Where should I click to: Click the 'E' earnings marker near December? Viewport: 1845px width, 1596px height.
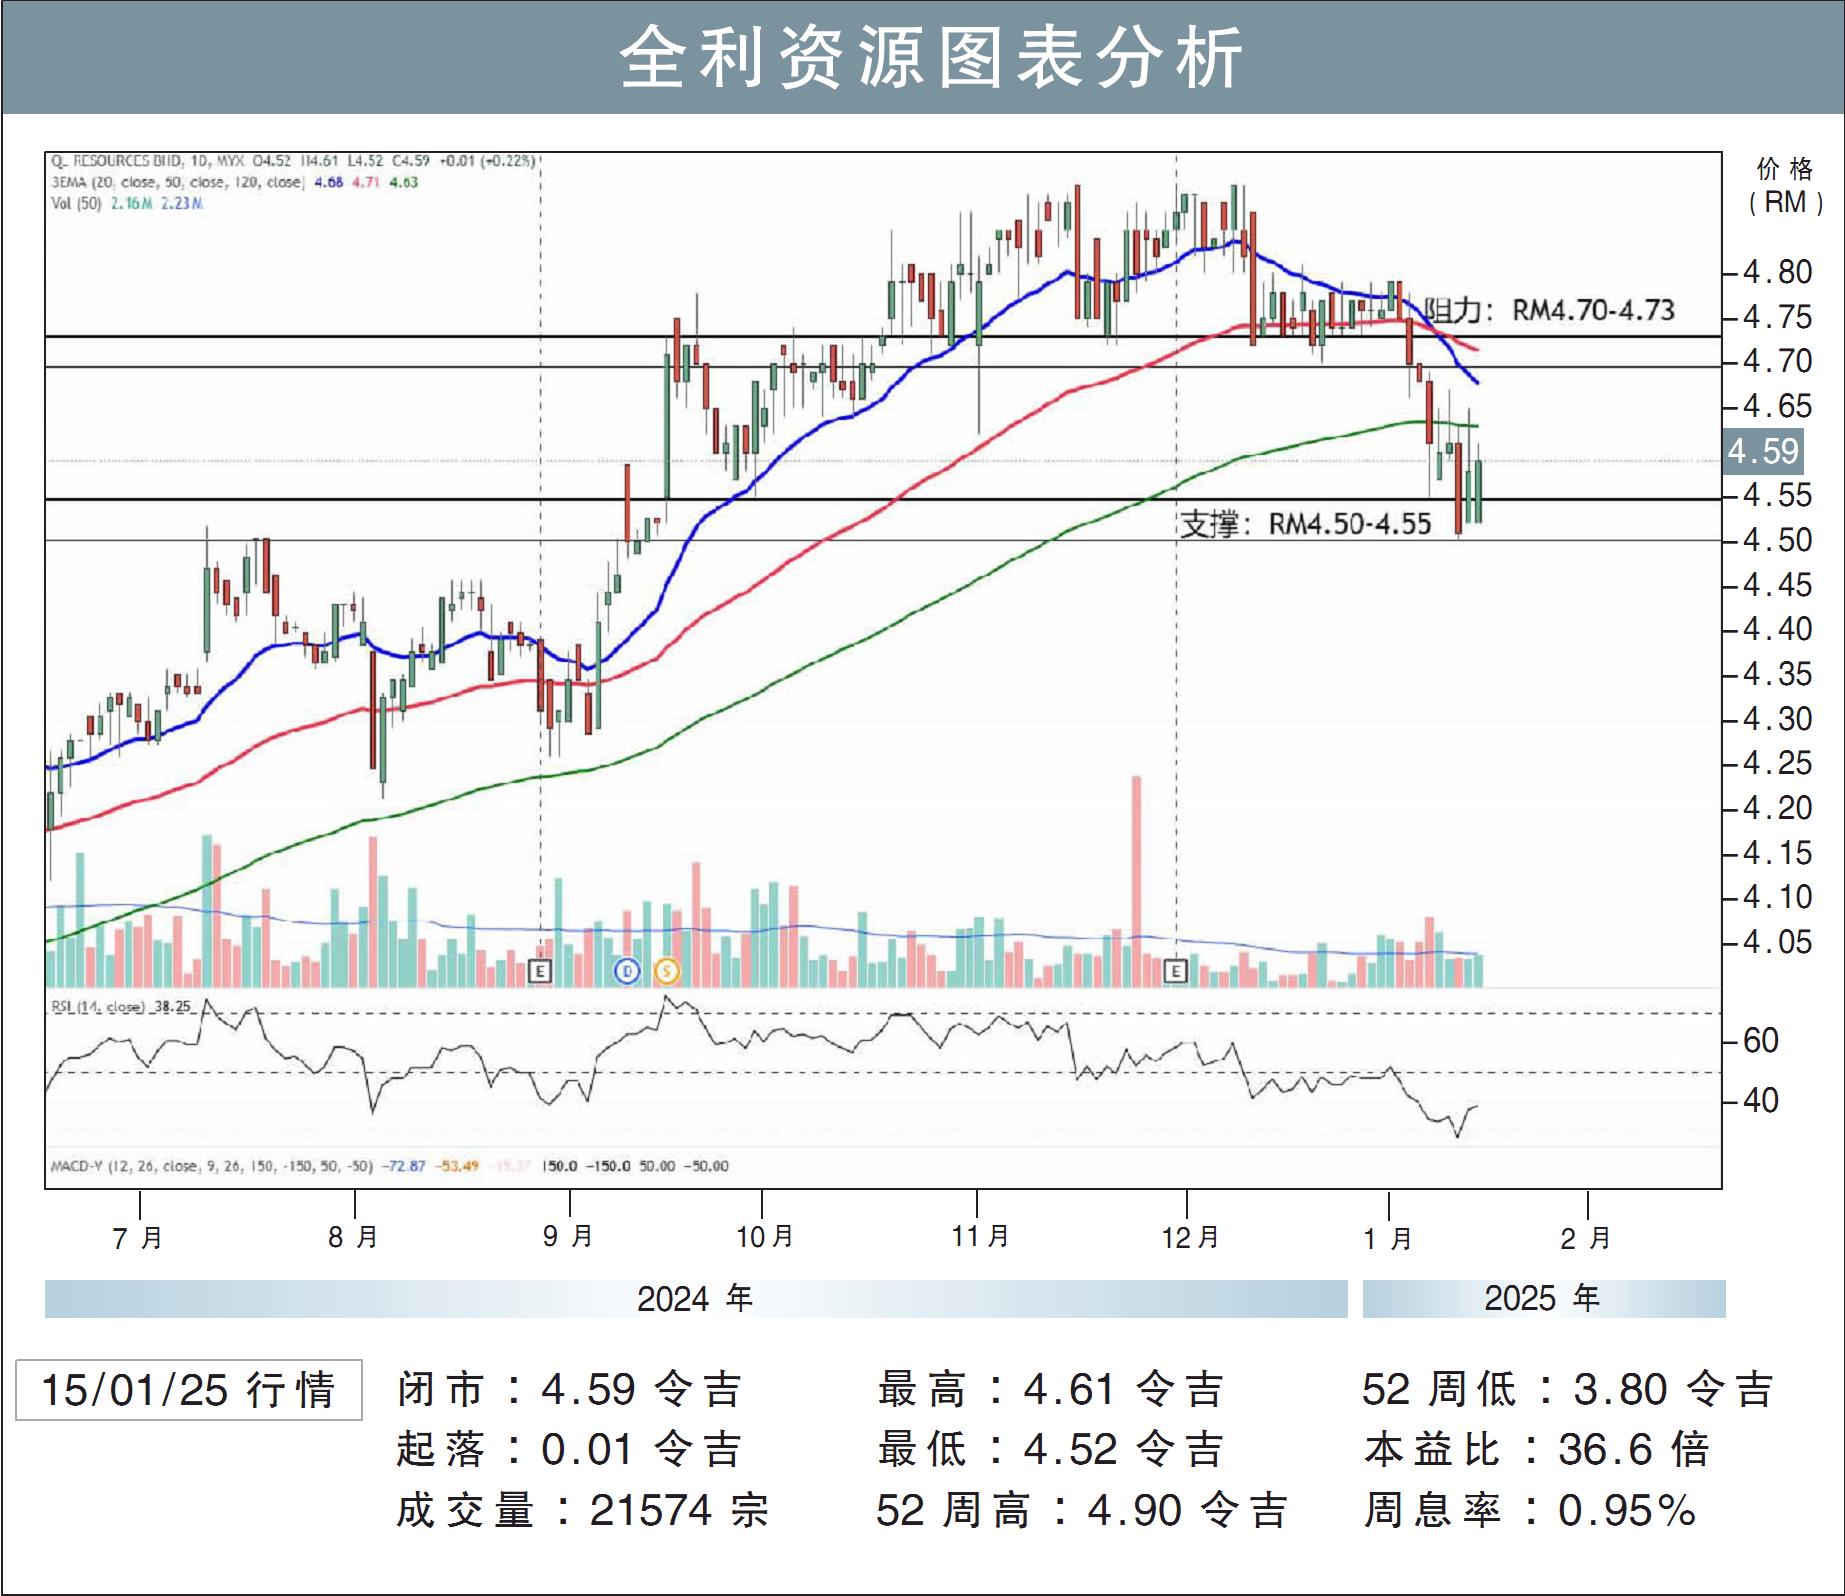pyautogui.click(x=1176, y=970)
